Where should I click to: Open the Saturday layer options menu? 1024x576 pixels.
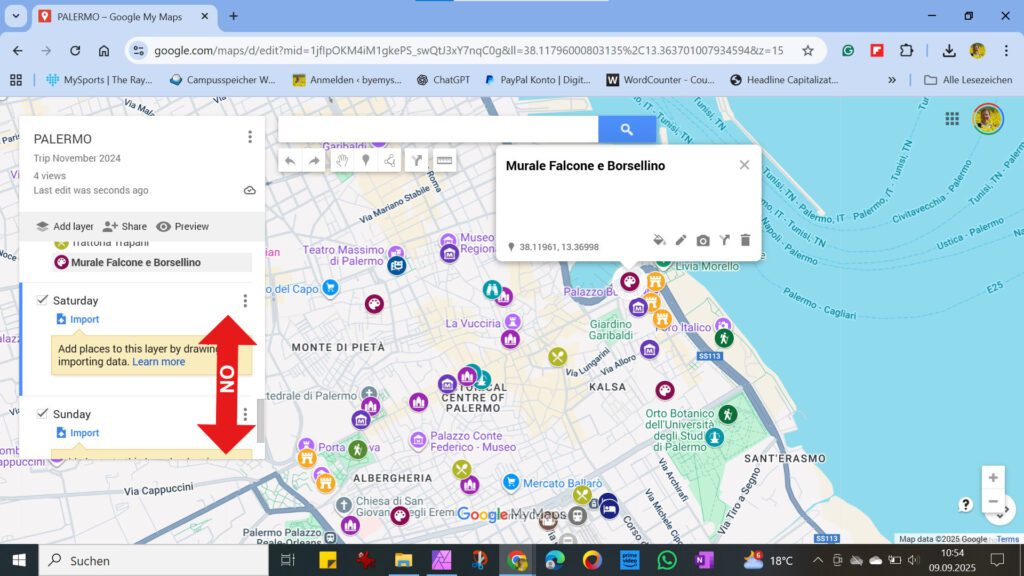coord(245,300)
